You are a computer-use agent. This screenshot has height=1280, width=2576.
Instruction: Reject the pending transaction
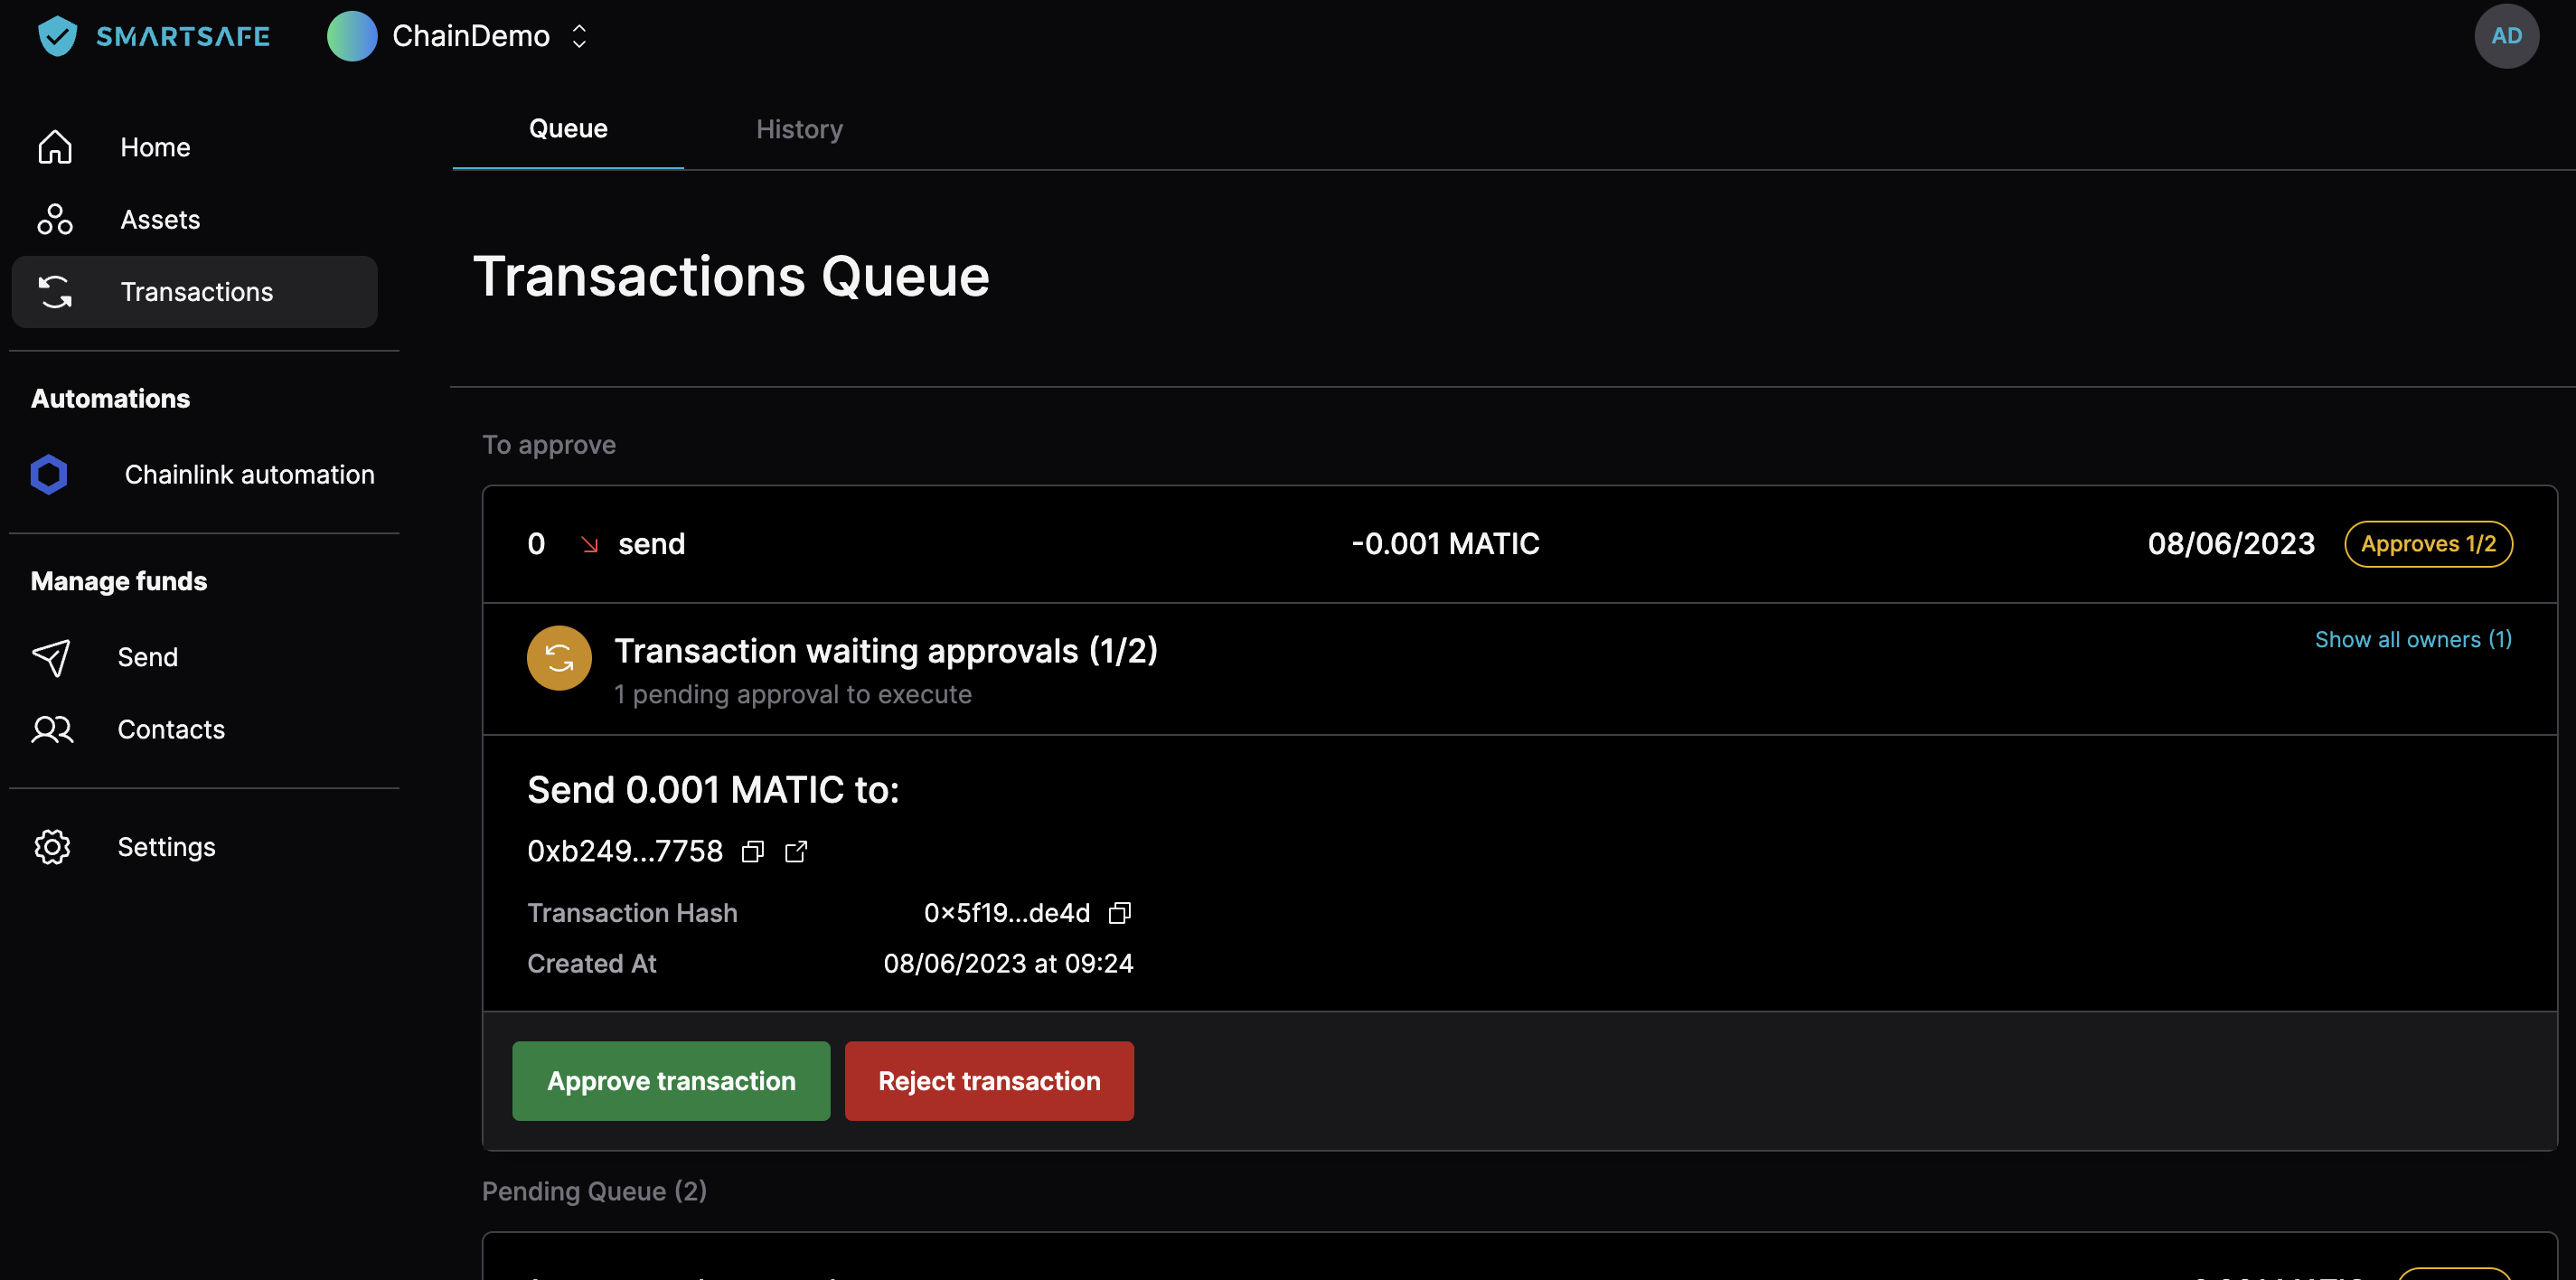pyautogui.click(x=988, y=1080)
